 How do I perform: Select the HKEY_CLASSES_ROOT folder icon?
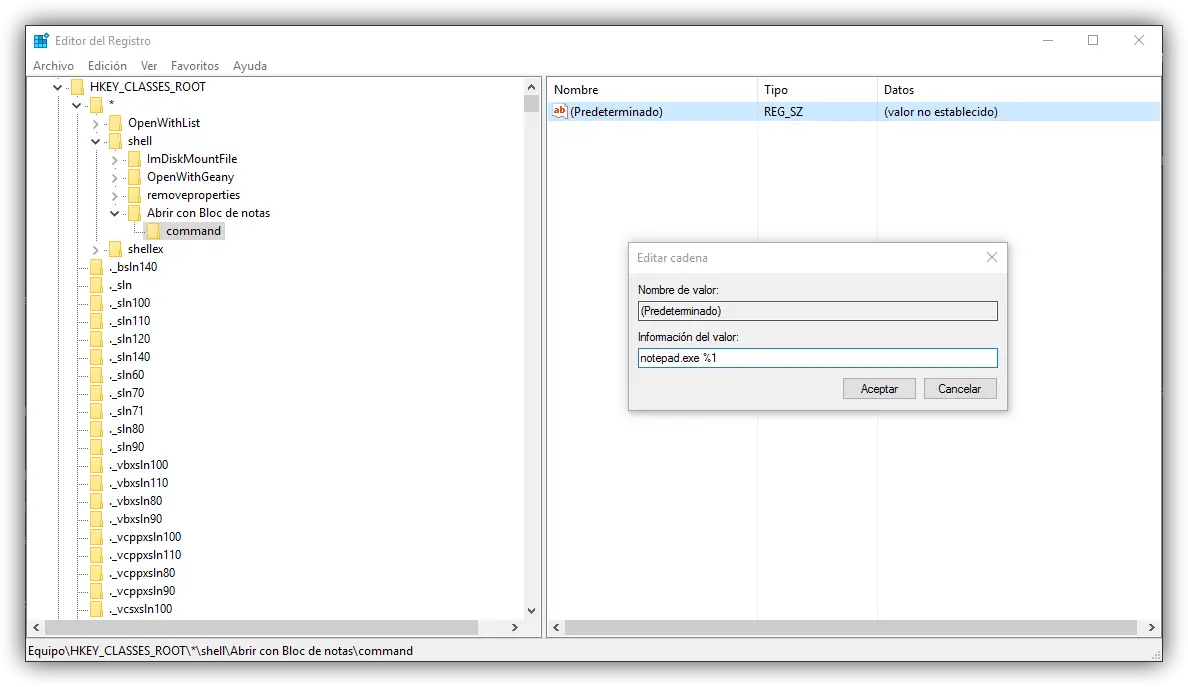[x=77, y=87]
